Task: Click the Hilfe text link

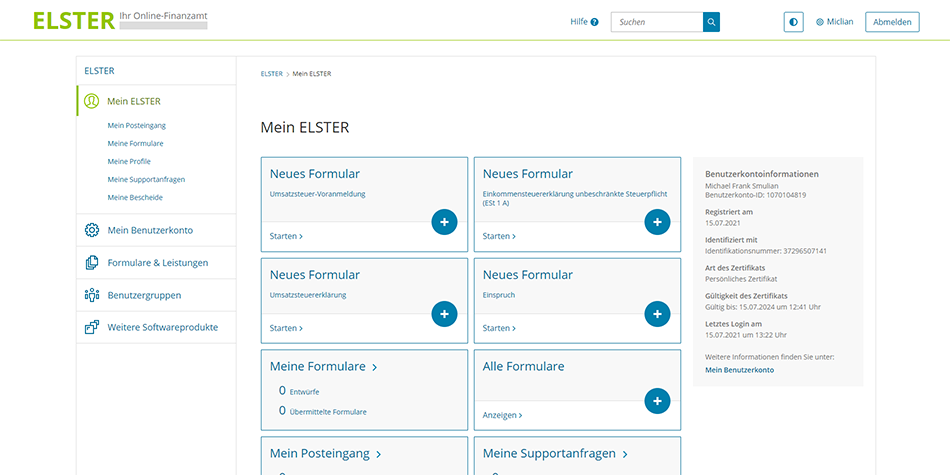Action: tap(579, 22)
